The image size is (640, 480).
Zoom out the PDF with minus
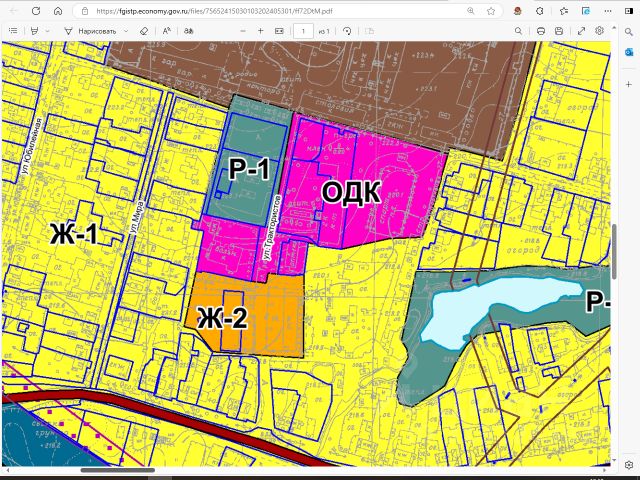243,31
